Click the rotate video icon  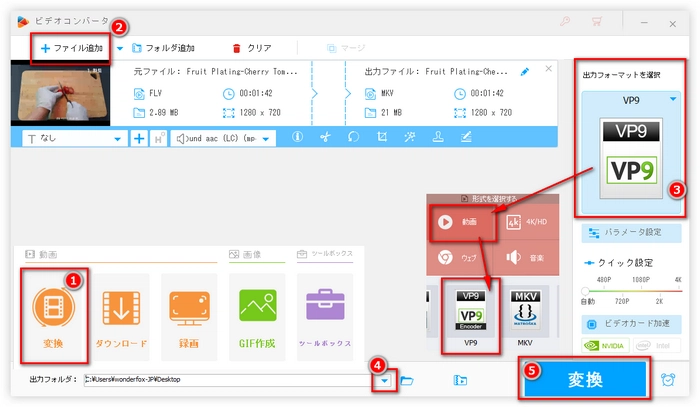[x=353, y=138]
